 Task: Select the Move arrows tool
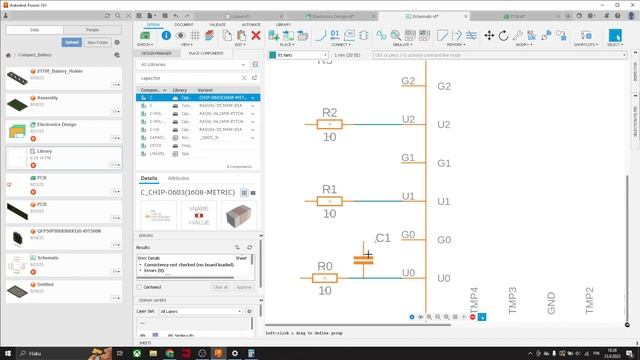point(489,36)
